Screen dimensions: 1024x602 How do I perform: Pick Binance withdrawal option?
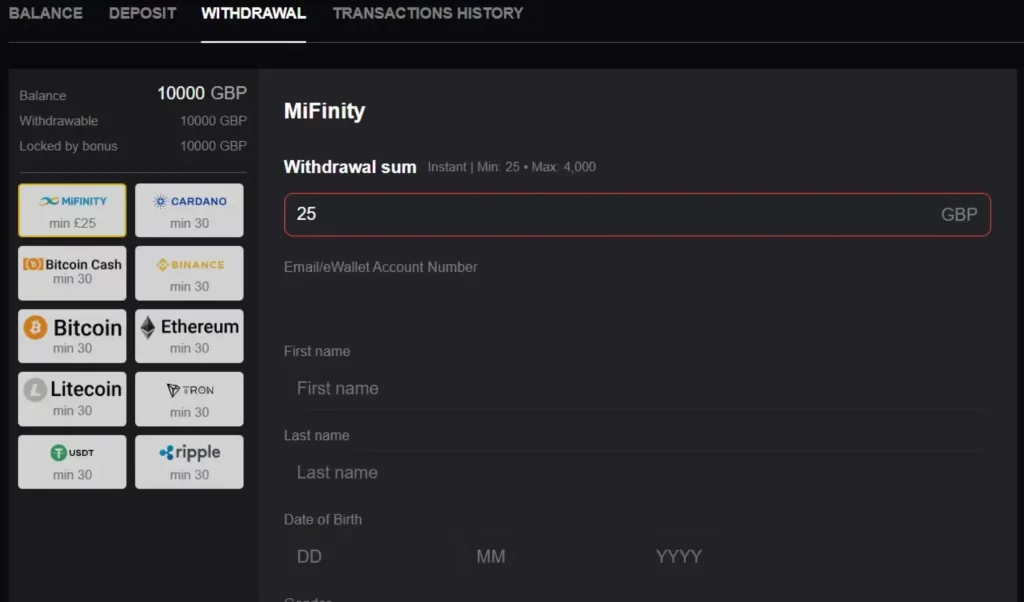click(x=189, y=273)
